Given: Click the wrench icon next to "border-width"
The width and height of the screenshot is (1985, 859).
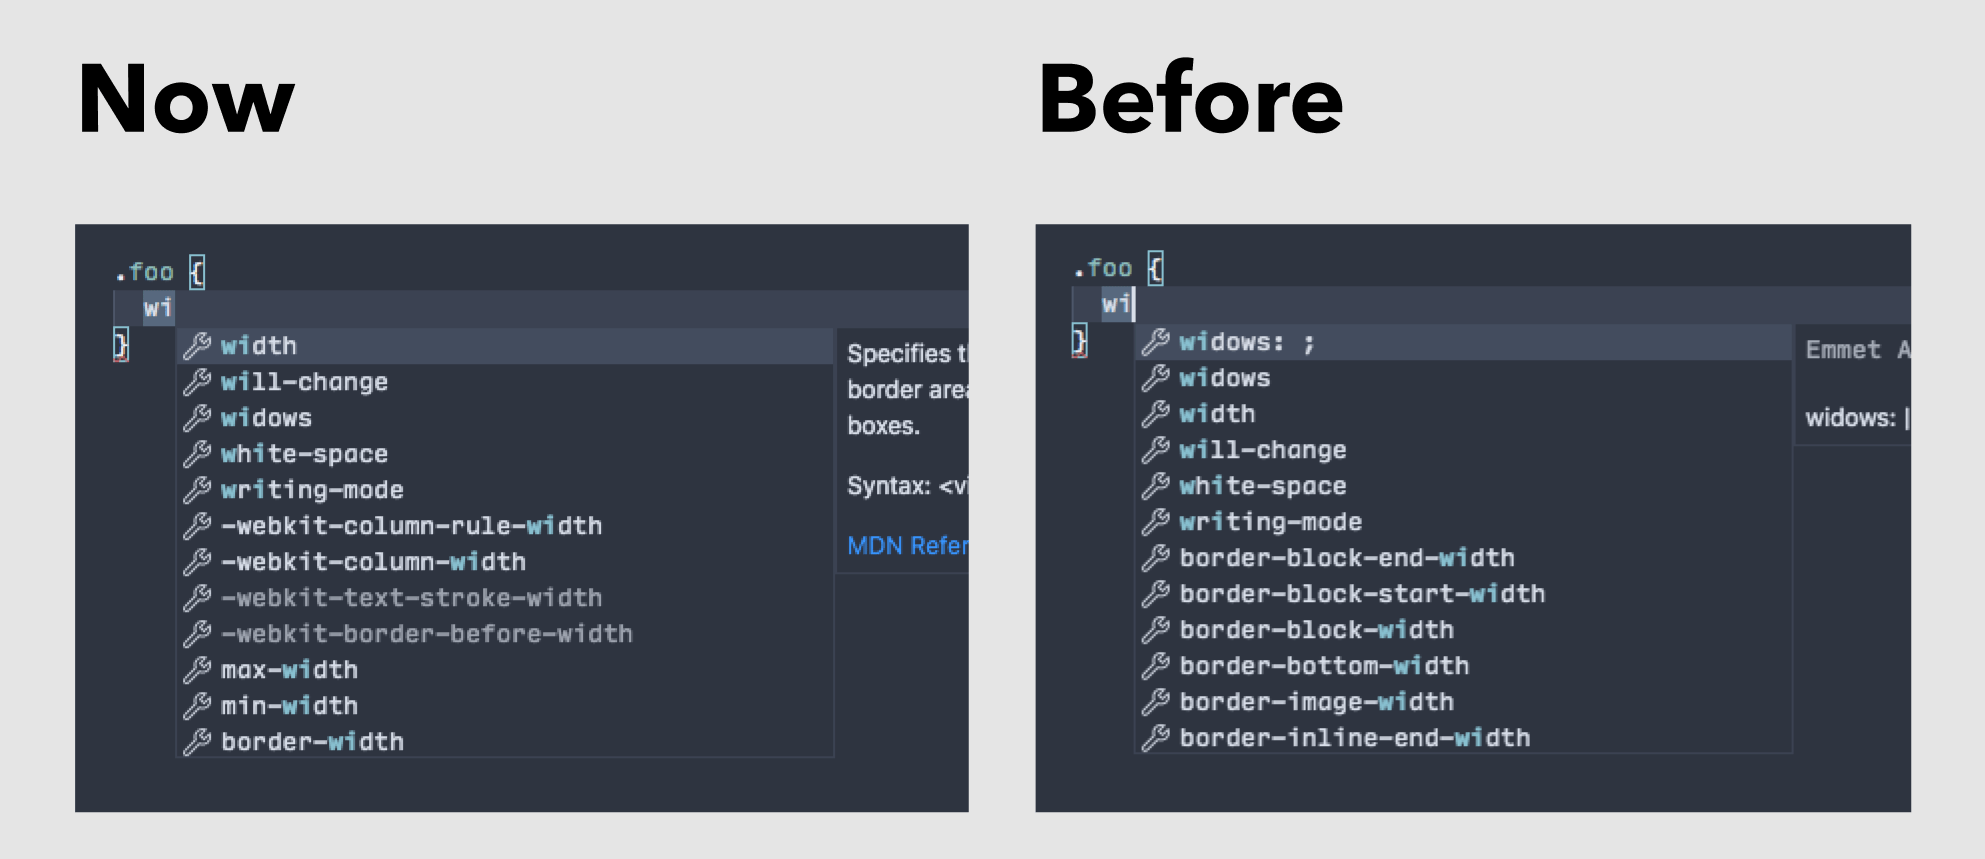Looking at the screenshot, I should [x=196, y=741].
